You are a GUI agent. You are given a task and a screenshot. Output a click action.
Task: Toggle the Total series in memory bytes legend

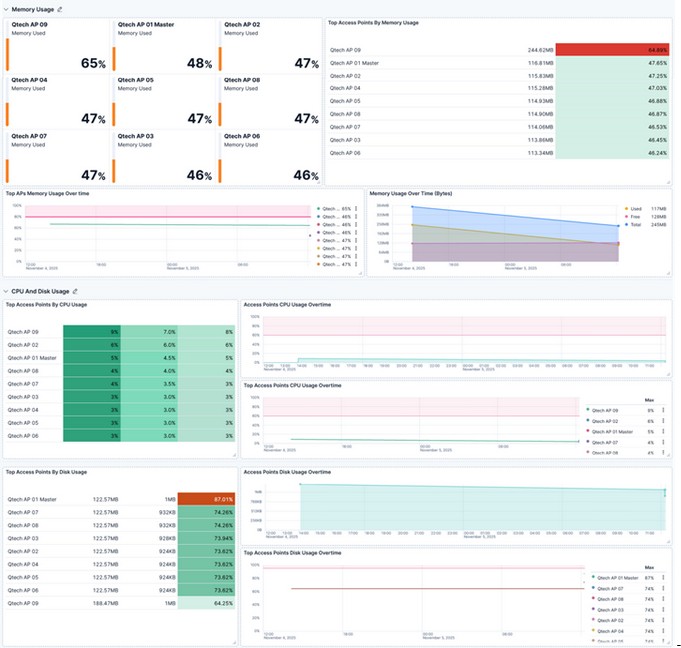pyautogui.click(x=636, y=225)
